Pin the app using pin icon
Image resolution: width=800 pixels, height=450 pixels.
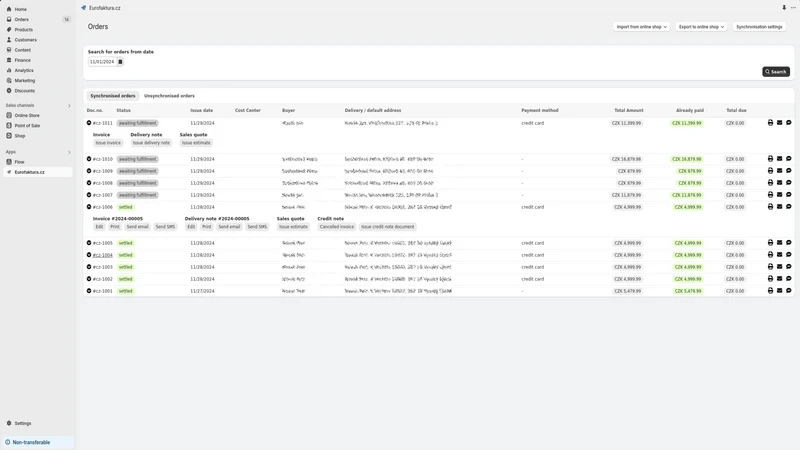tap(784, 8)
